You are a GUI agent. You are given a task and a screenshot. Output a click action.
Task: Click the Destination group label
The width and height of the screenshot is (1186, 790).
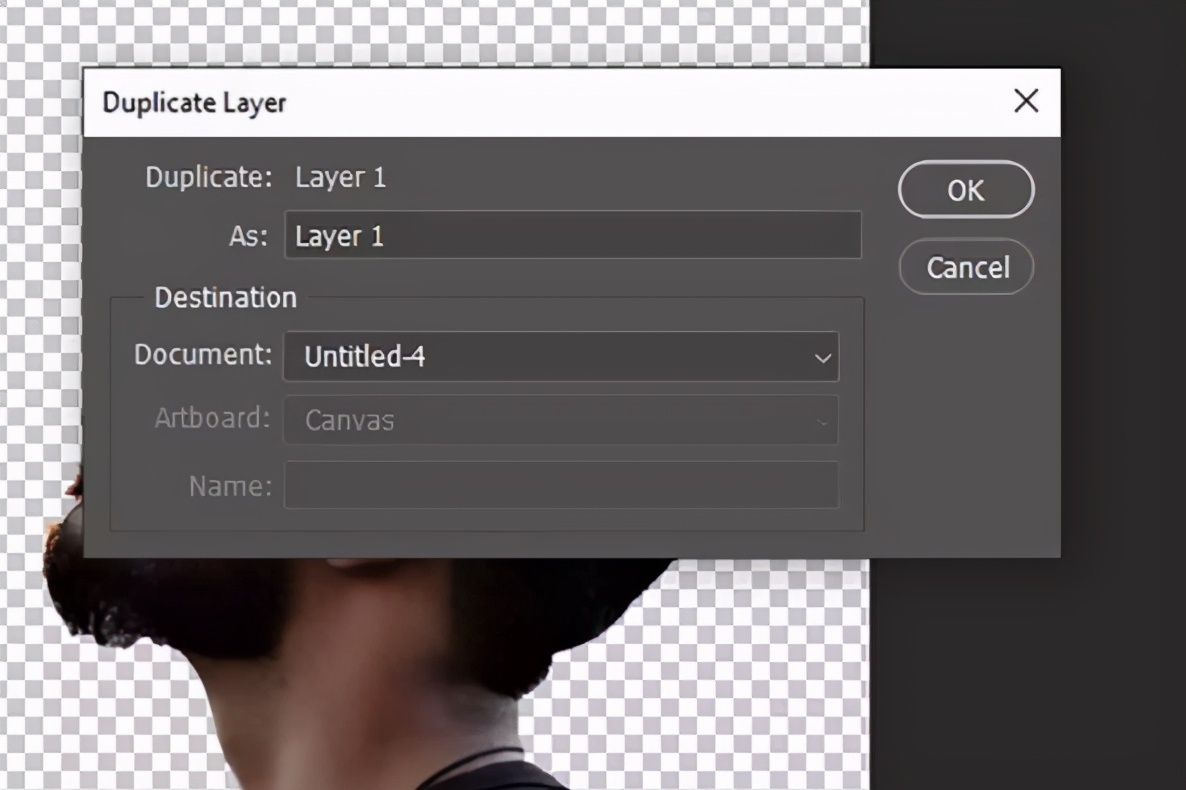pyautogui.click(x=225, y=298)
